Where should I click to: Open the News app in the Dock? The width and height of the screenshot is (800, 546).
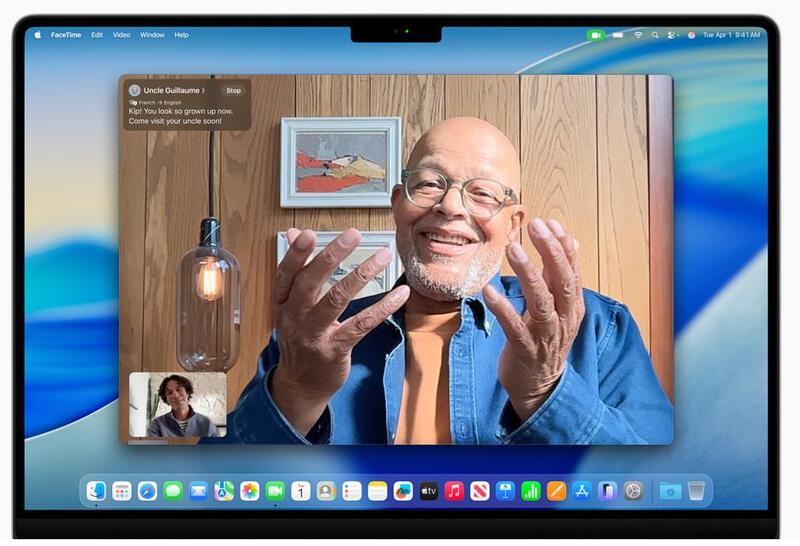480,491
